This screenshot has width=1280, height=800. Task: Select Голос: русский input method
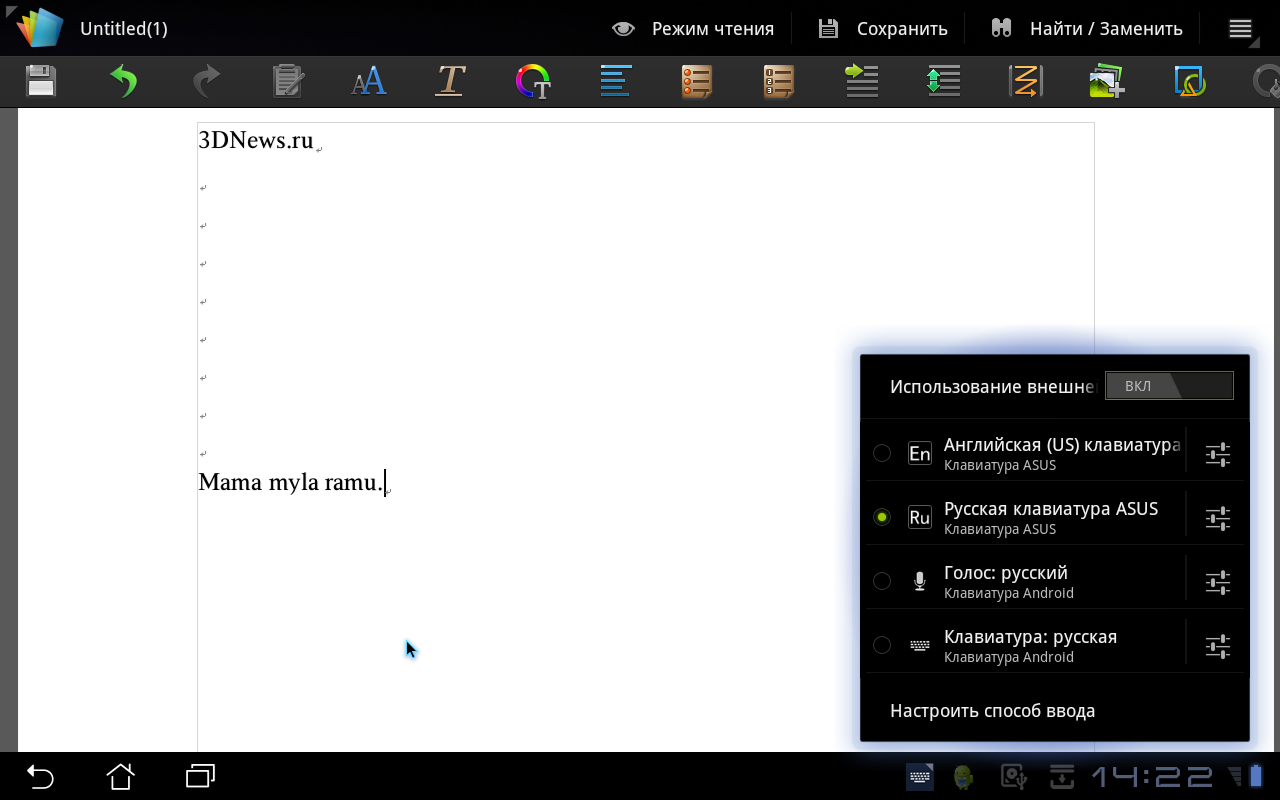coord(882,581)
